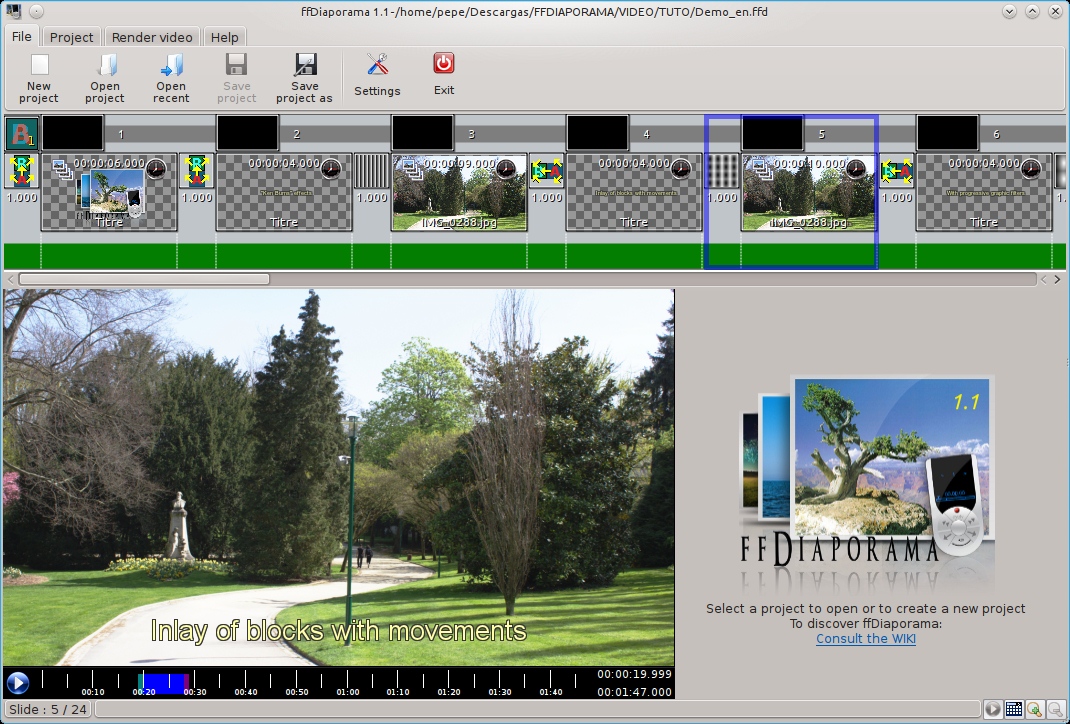Click the clock icon on slide 5
The image size is (1070, 724).
(x=856, y=168)
